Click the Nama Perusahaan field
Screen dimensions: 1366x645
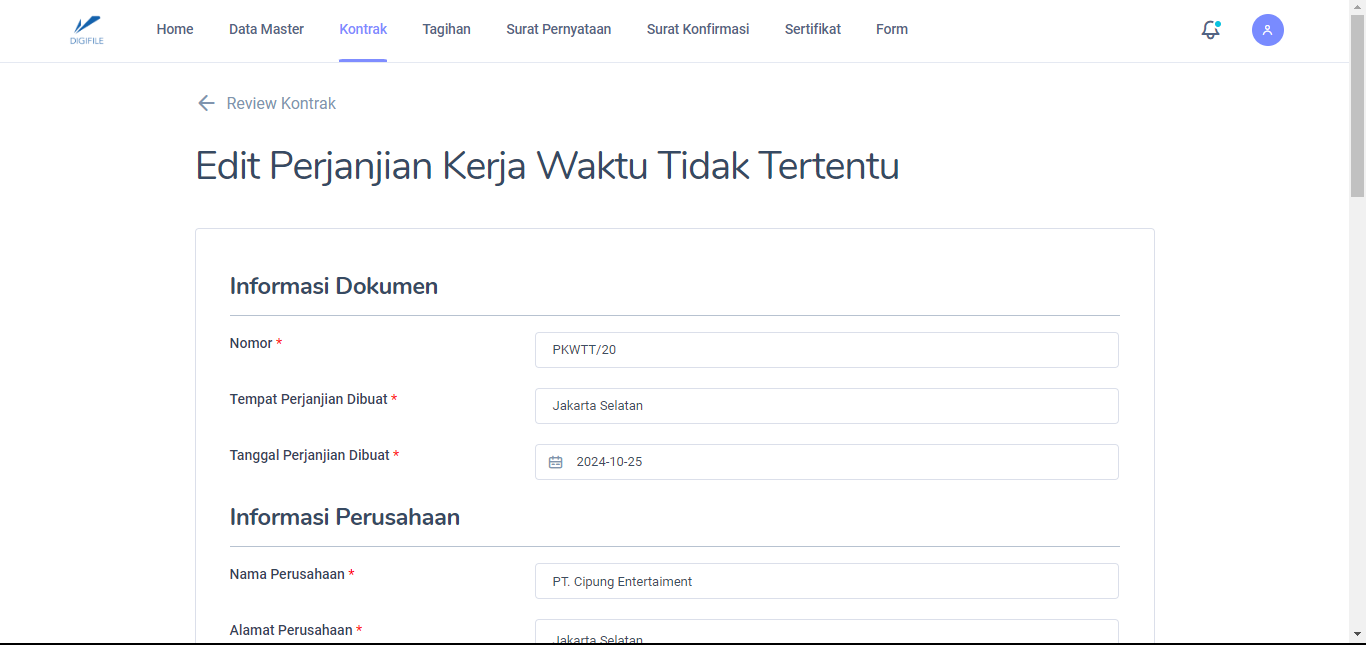pyautogui.click(x=826, y=581)
